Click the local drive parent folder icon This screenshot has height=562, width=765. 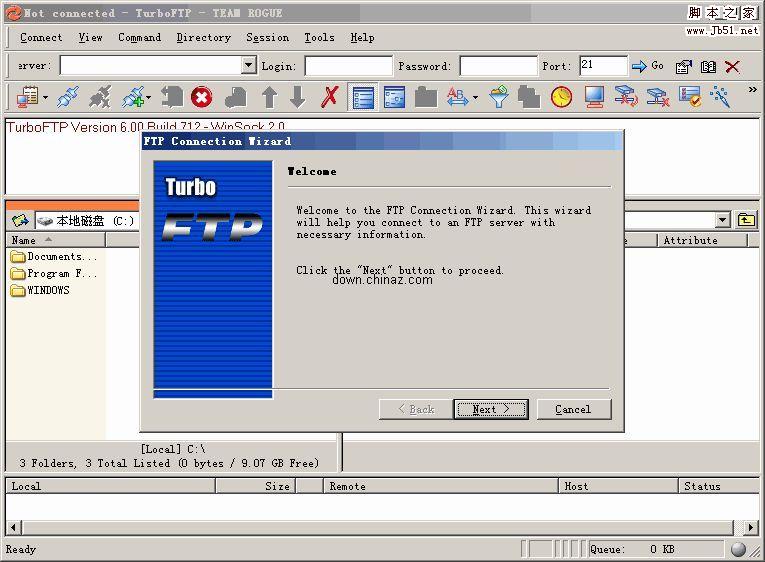pos(20,220)
